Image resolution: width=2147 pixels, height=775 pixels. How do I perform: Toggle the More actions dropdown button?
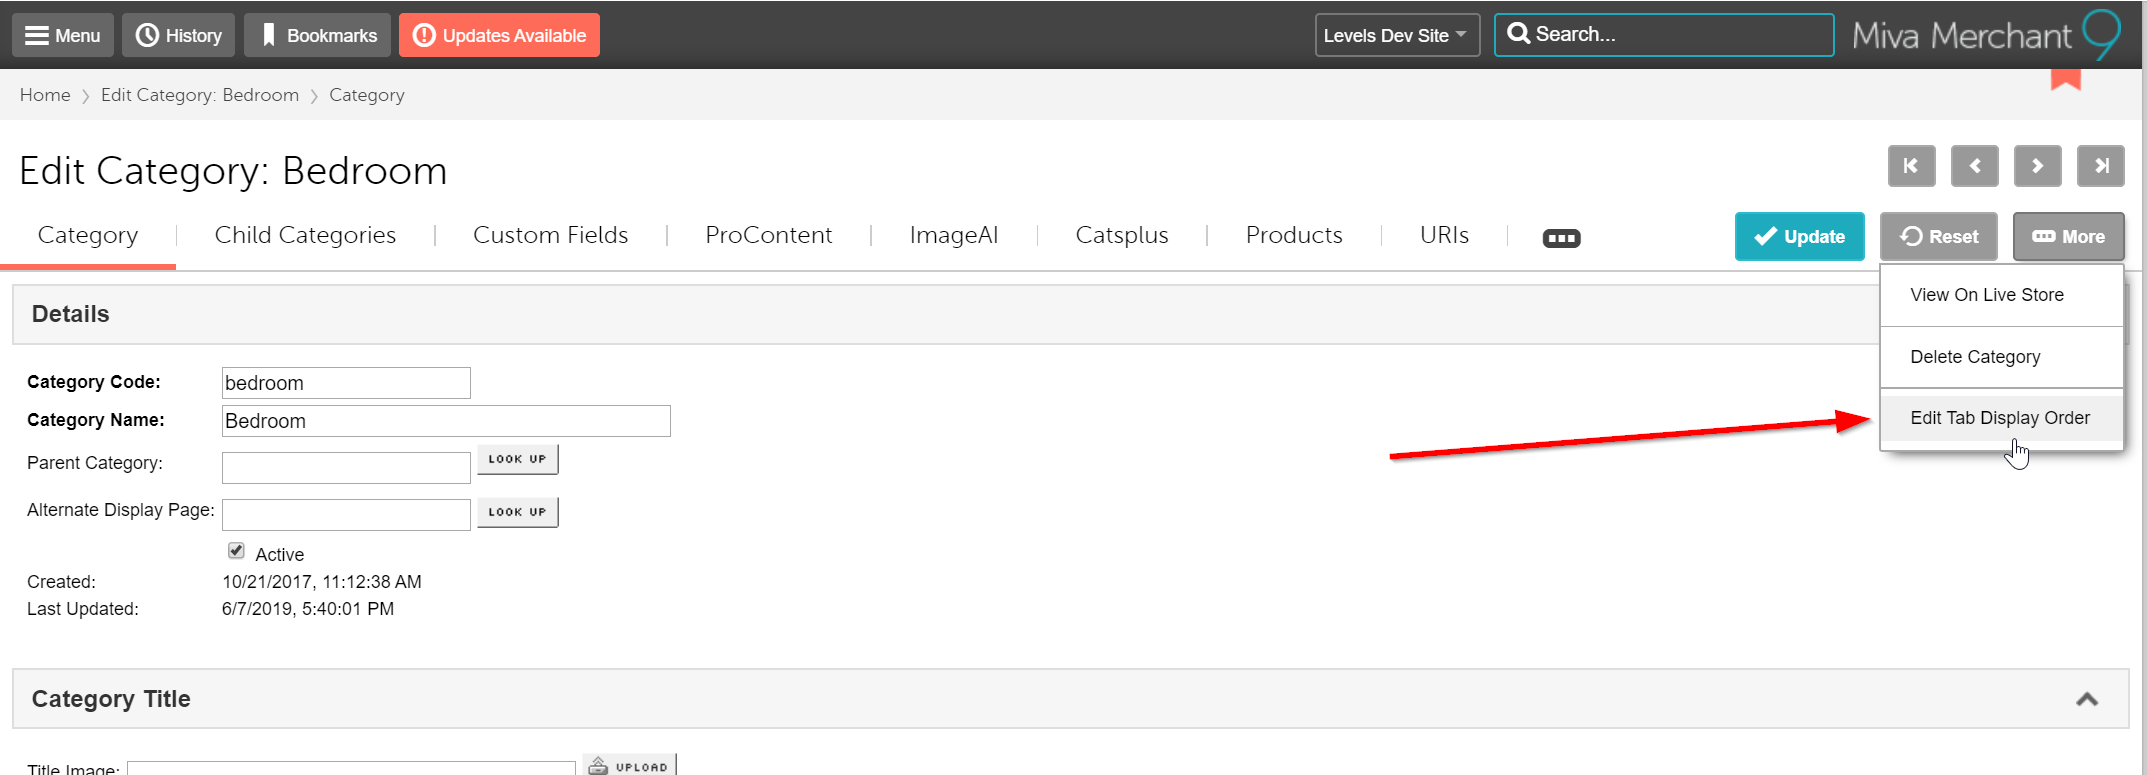(x=2068, y=237)
